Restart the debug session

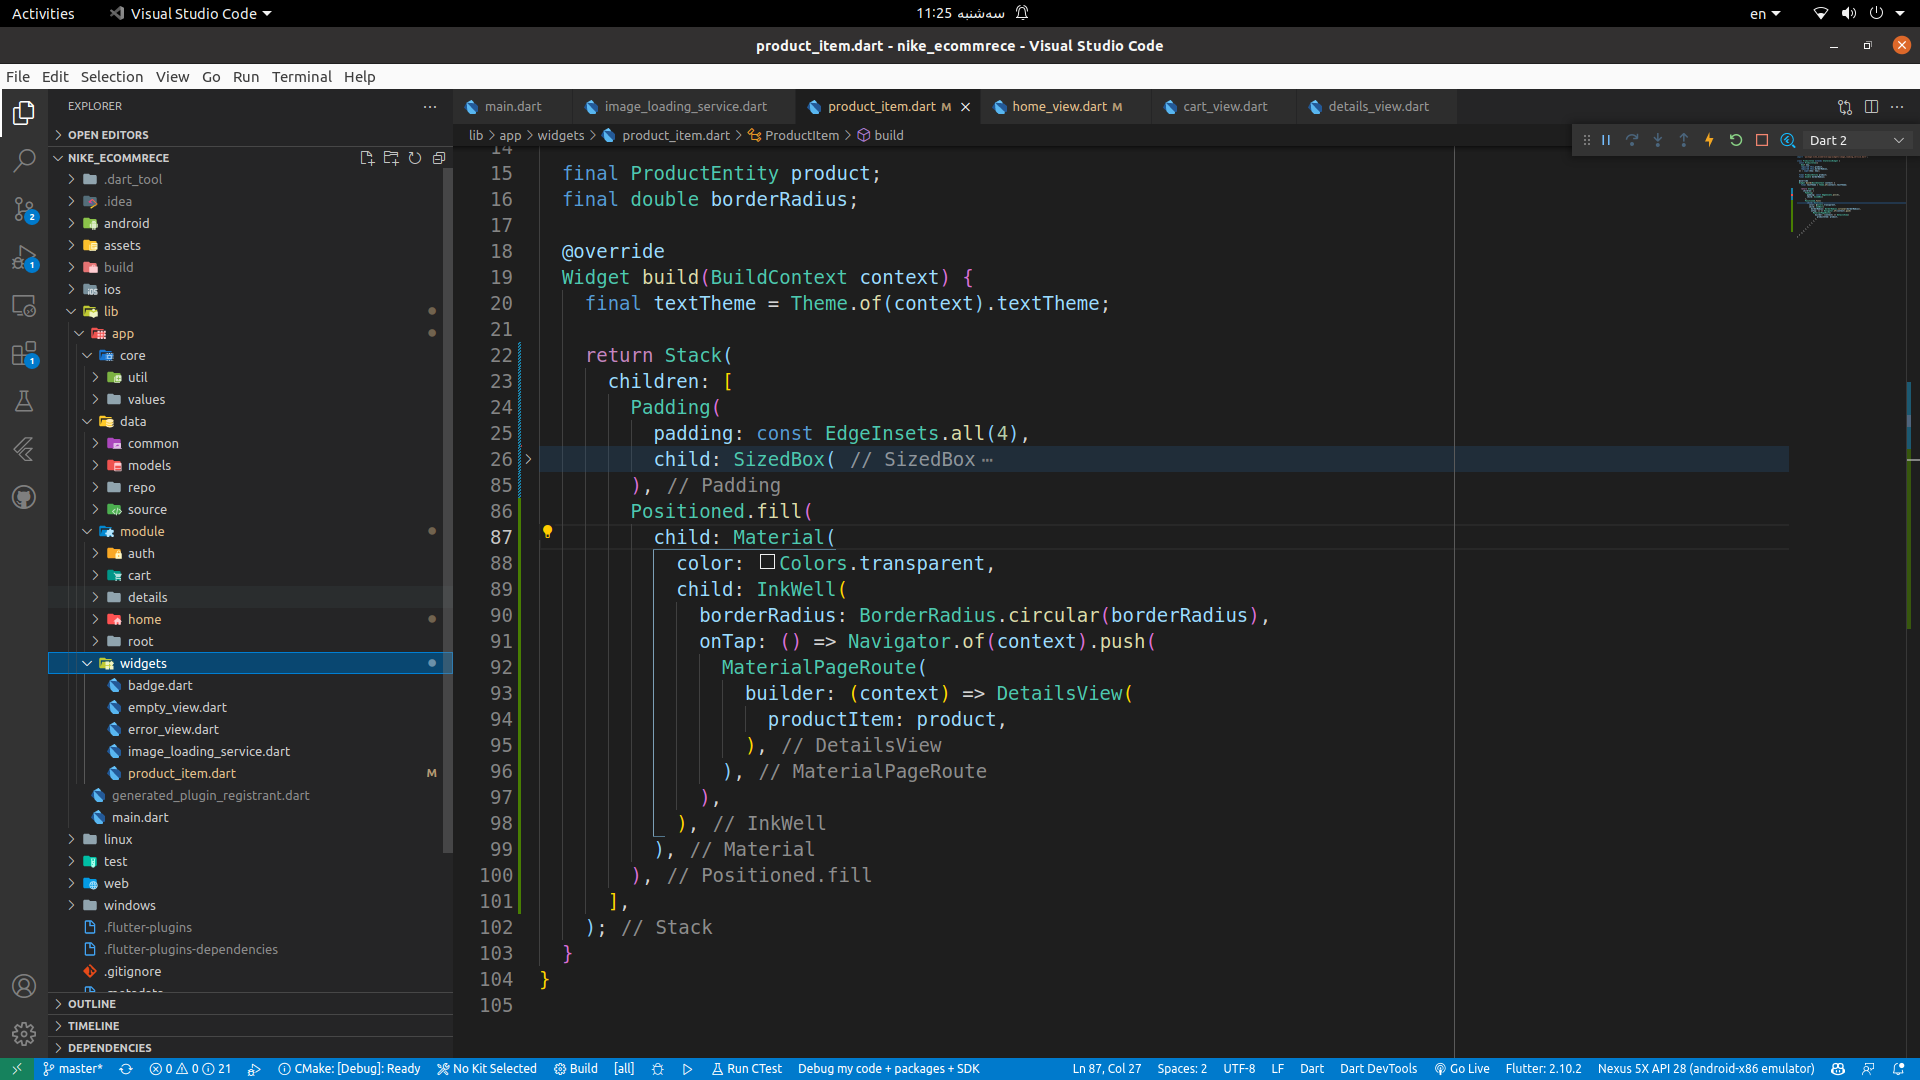pos(1736,141)
